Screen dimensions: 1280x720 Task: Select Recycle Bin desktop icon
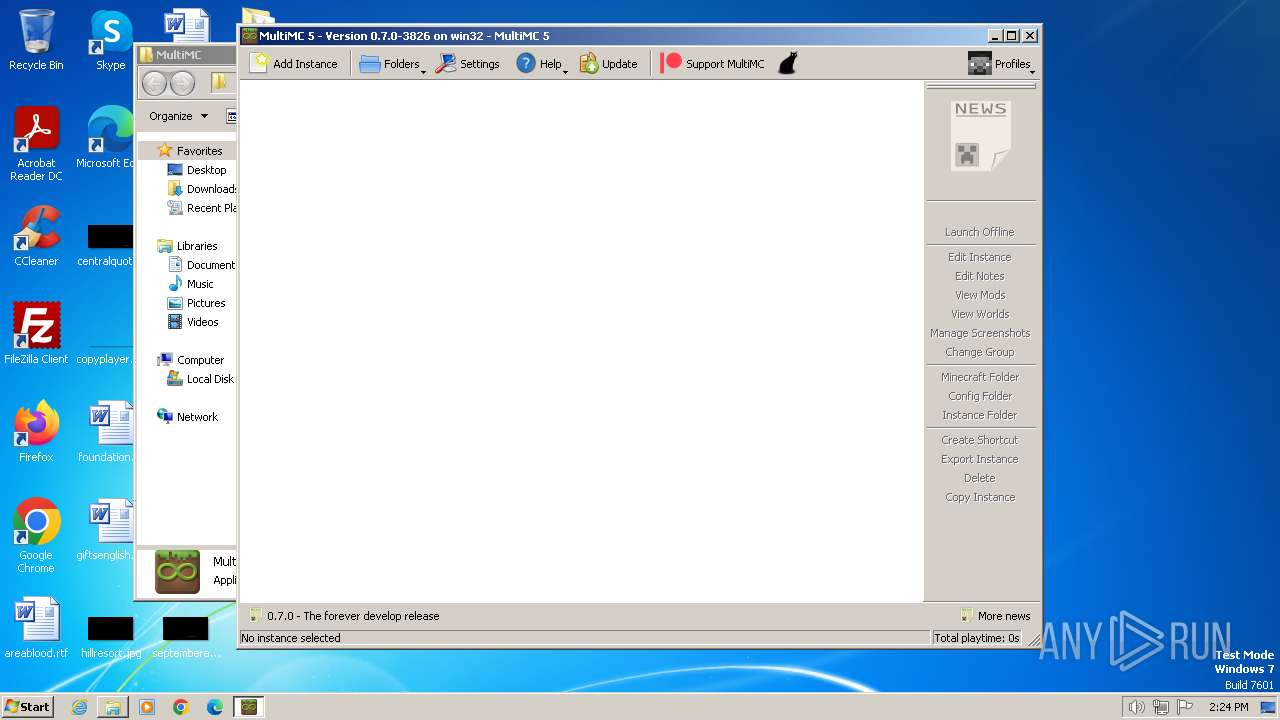point(36,40)
